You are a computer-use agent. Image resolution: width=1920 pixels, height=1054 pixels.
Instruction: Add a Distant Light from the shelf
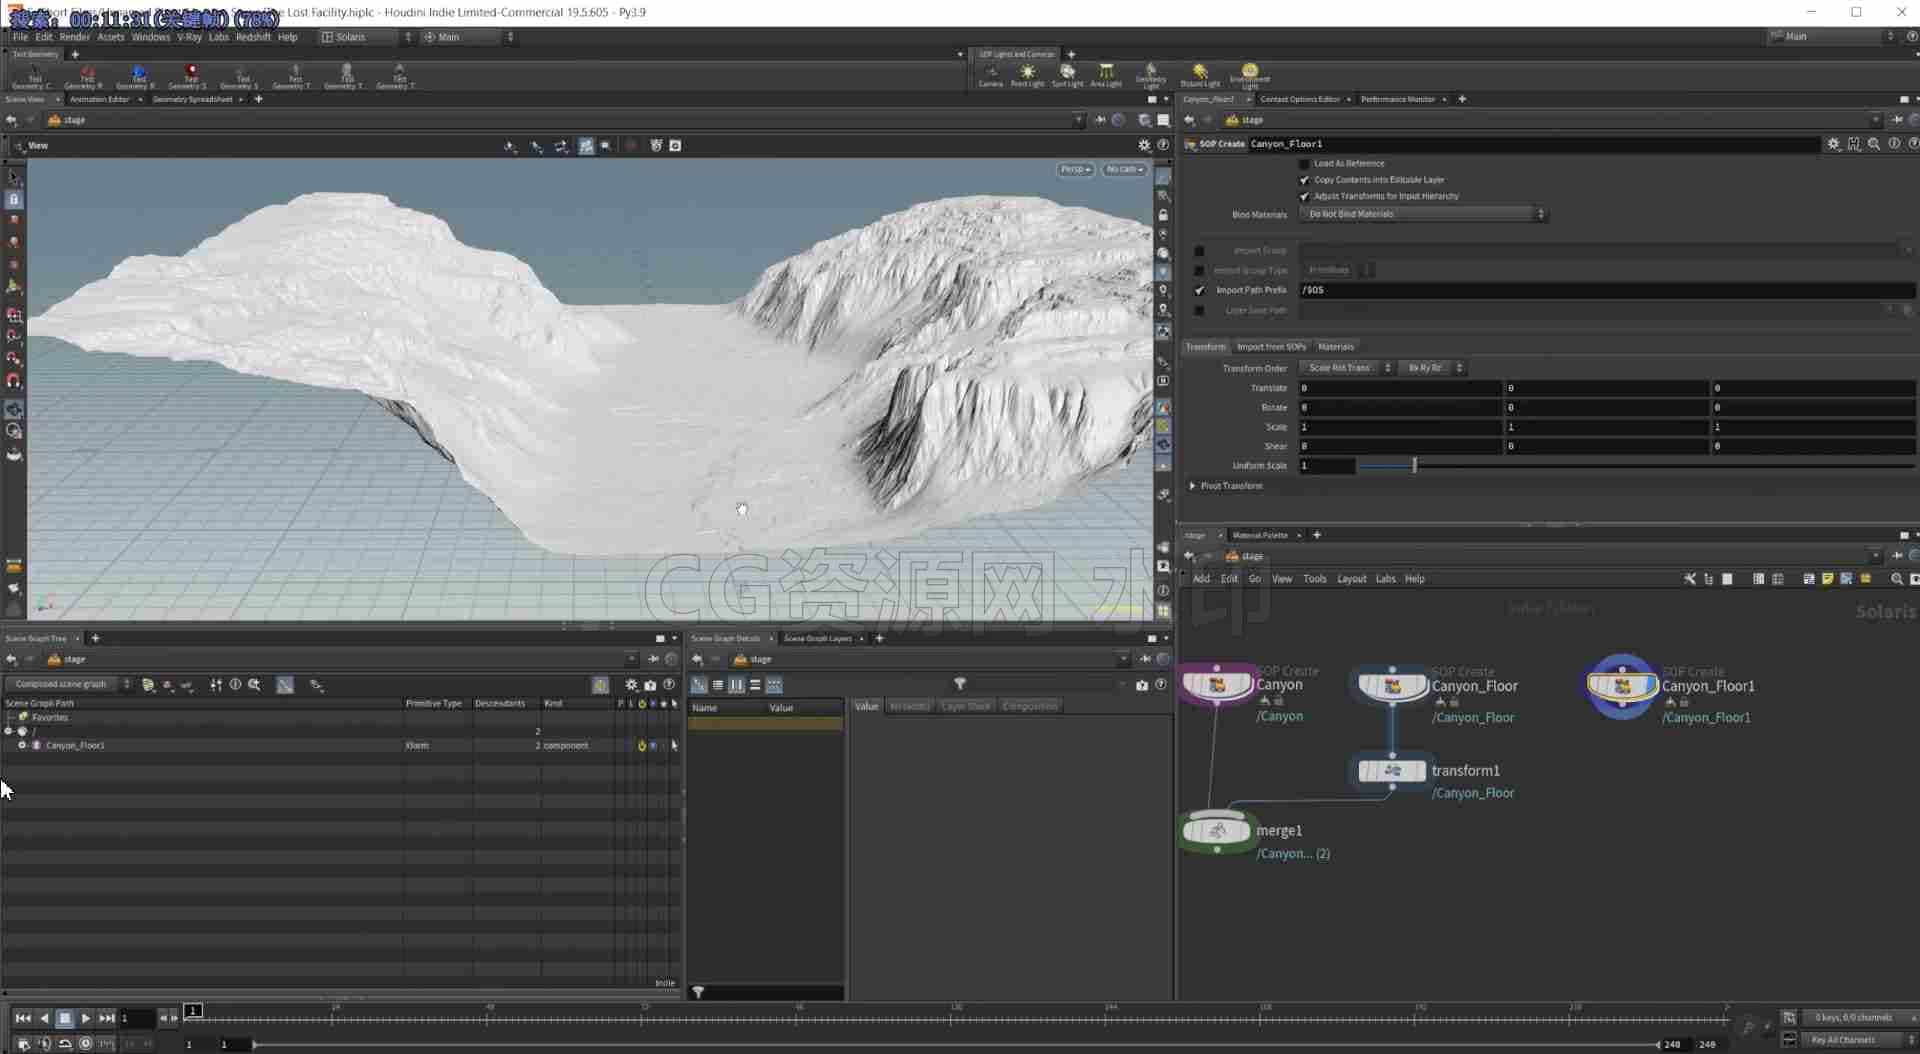tap(1200, 75)
